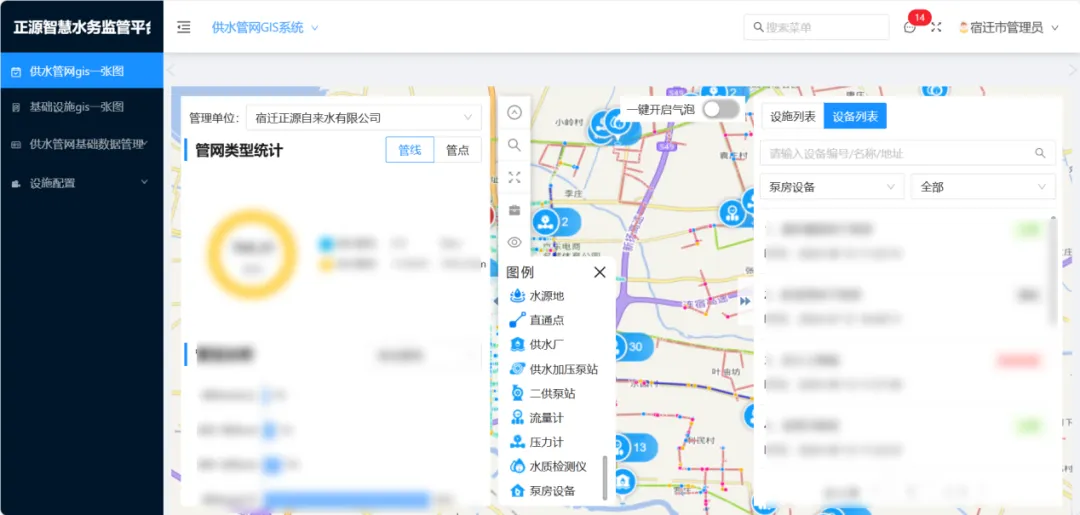Select the 管点 option
The width and height of the screenshot is (1080, 515).
pos(457,150)
